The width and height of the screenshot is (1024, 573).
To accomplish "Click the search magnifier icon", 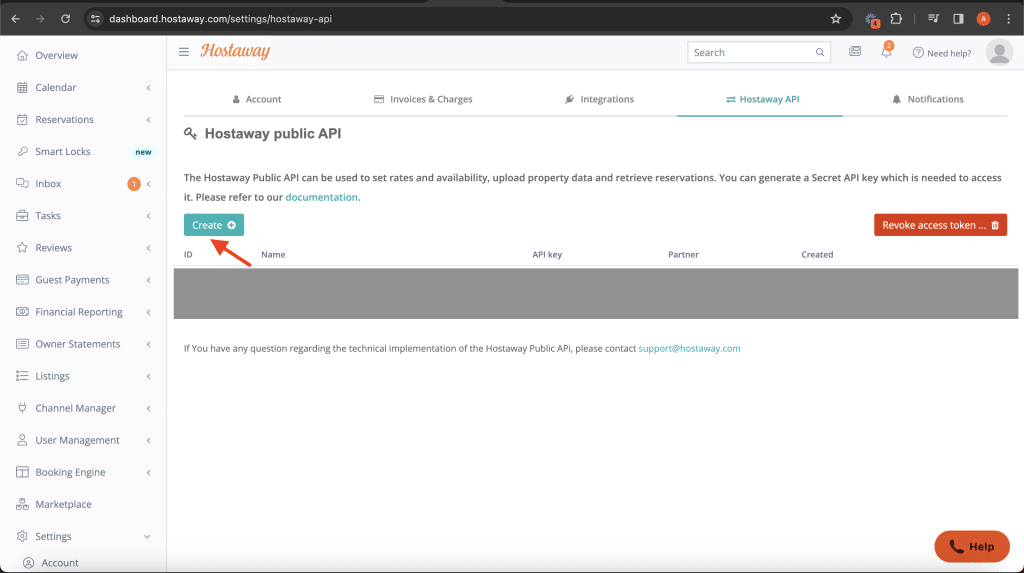I will pos(820,52).
